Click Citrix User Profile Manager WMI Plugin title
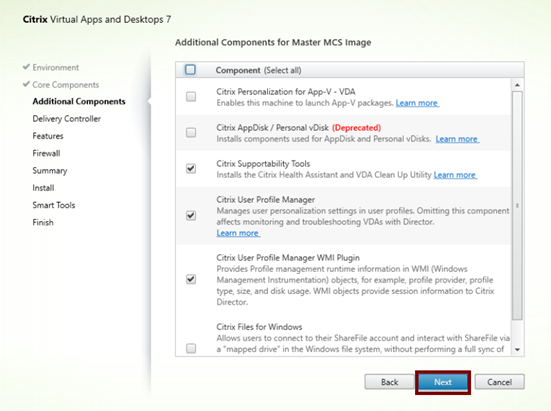The height and width of the screenshot is (411, 551). 288,258
